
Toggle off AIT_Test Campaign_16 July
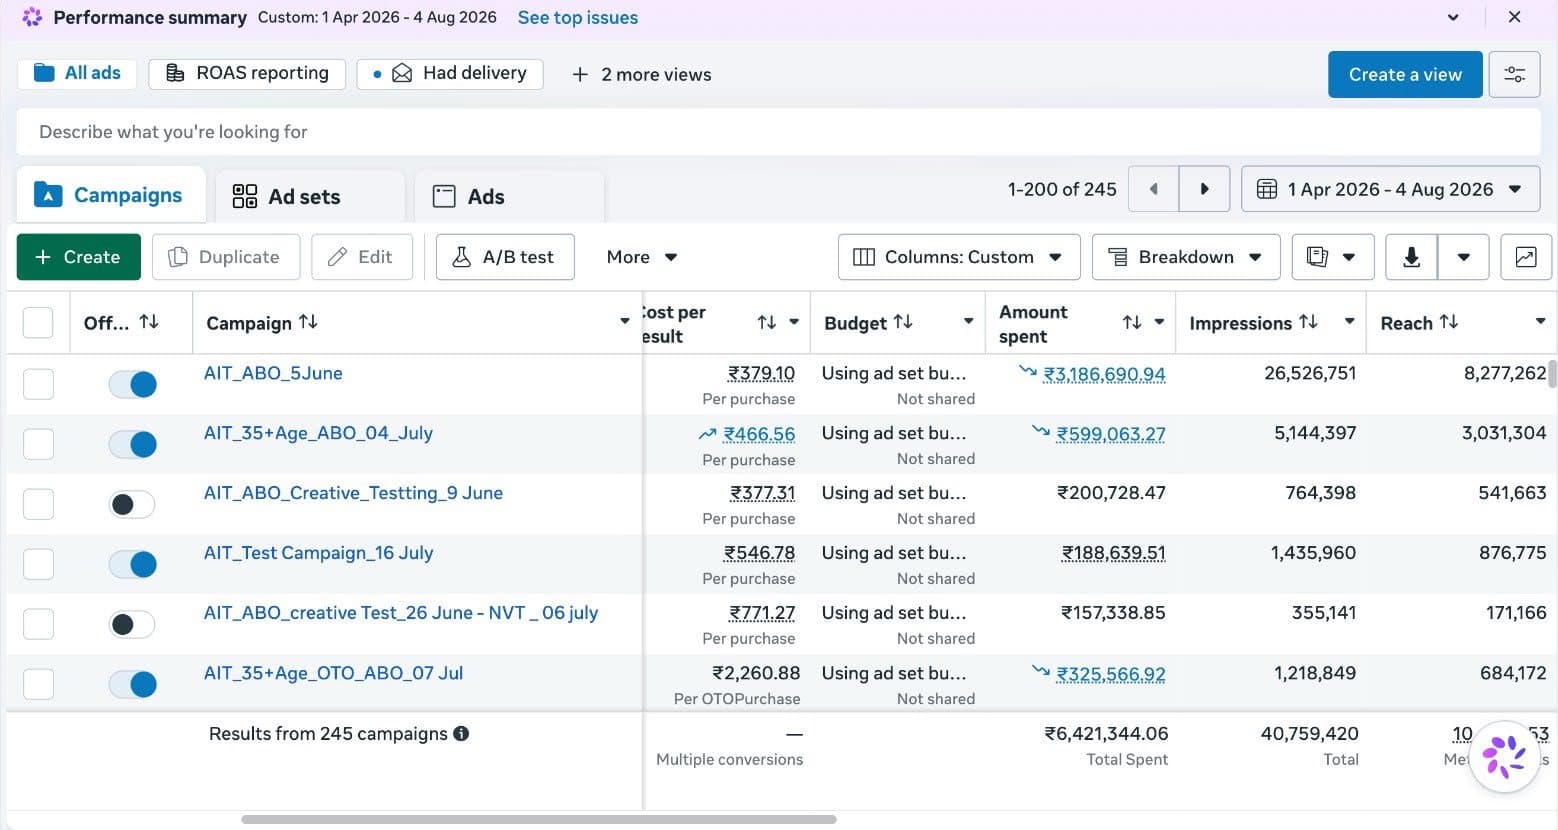coord(133,564)
